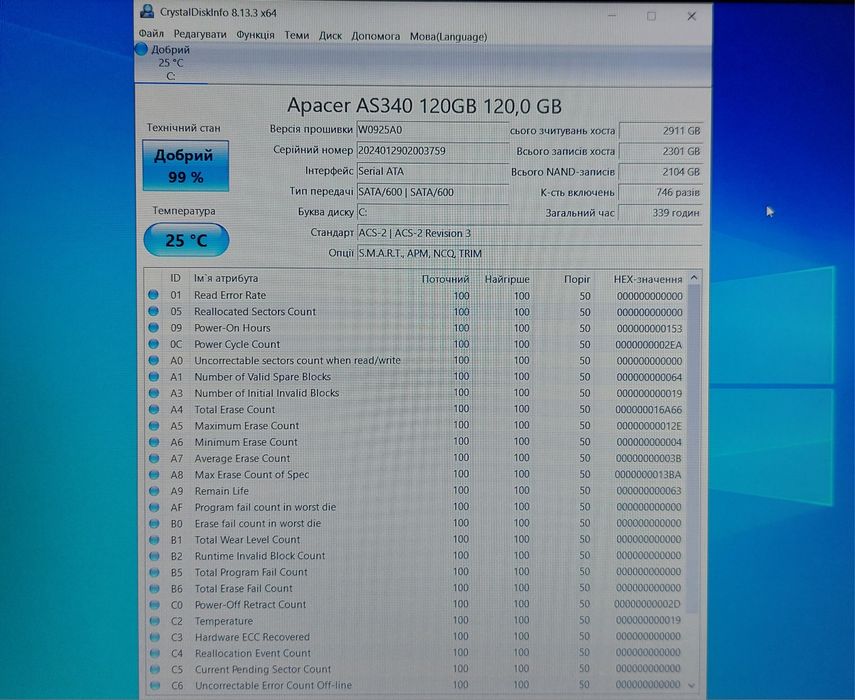
Task: Click the power on count 746 разів
Action: [x=660, y=192]
